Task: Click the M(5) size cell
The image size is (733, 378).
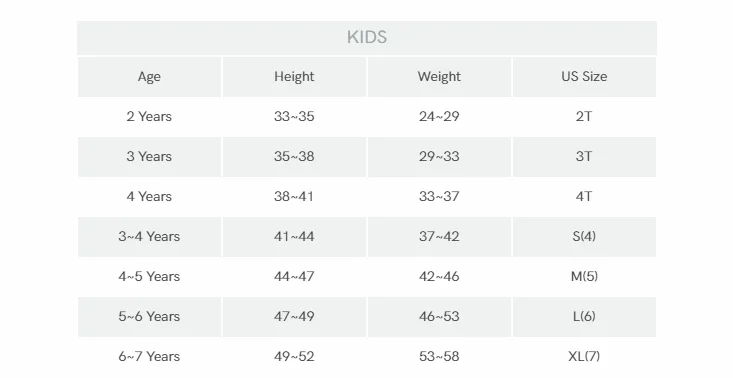Action: coord(584,277)
